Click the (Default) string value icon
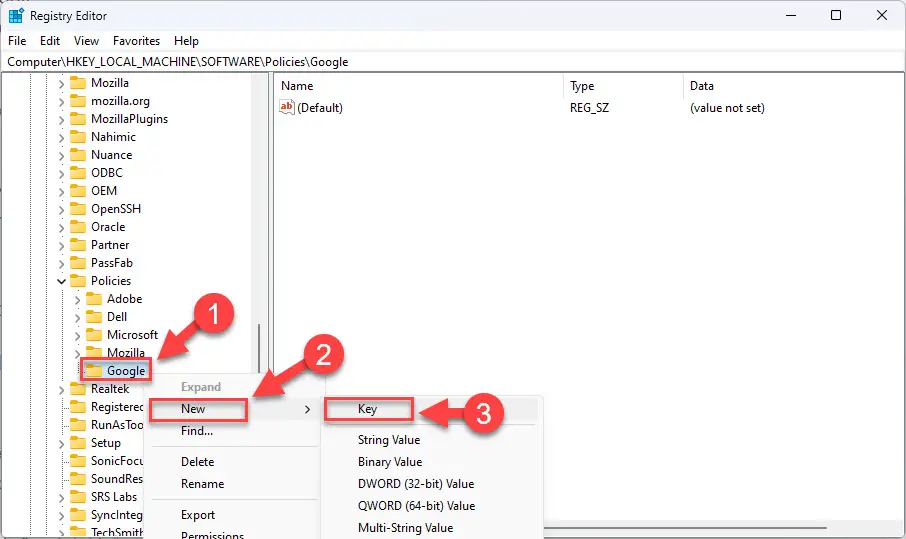Screen dimensions: 906x539 [x=287, y=107]
